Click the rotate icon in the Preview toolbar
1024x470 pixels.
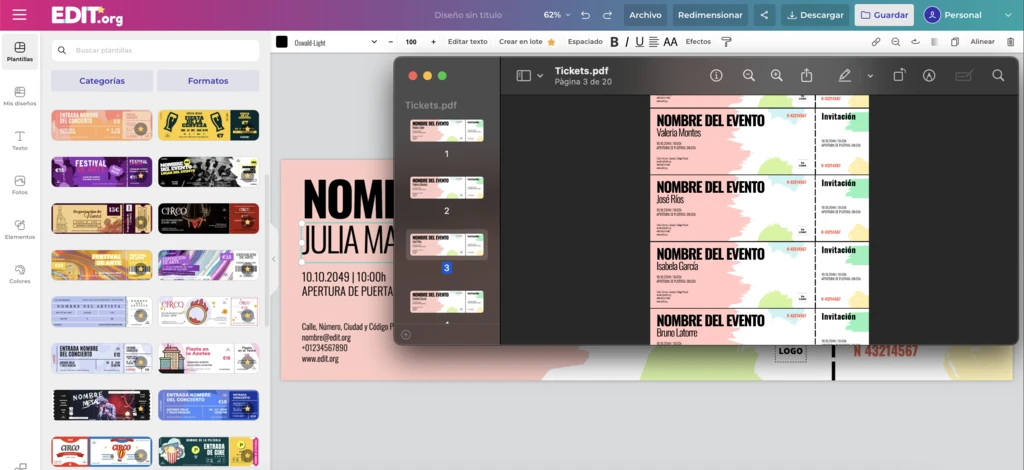[899, 76]
